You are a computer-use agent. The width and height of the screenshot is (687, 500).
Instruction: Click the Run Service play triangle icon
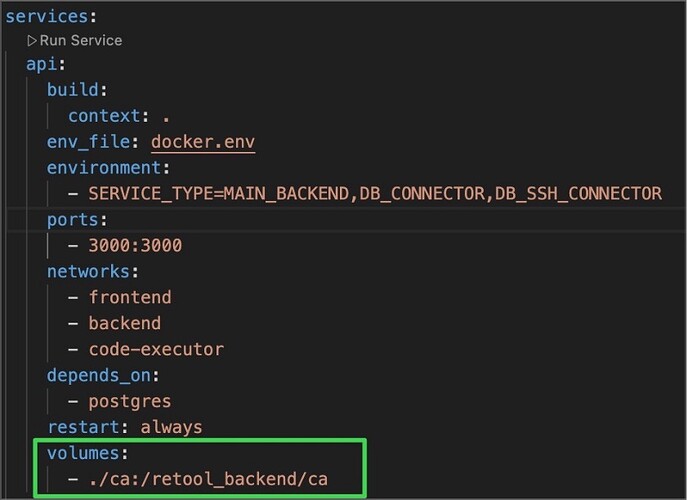tap(31, 41)
